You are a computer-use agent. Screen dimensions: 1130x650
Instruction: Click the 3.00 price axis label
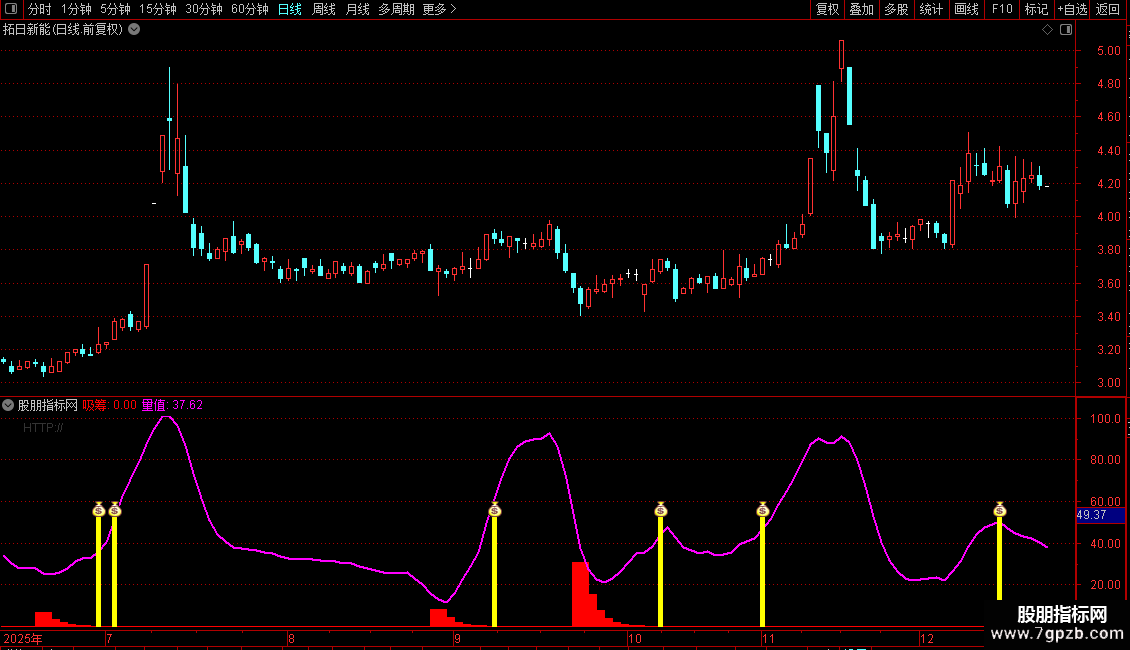coord(1108,383)
